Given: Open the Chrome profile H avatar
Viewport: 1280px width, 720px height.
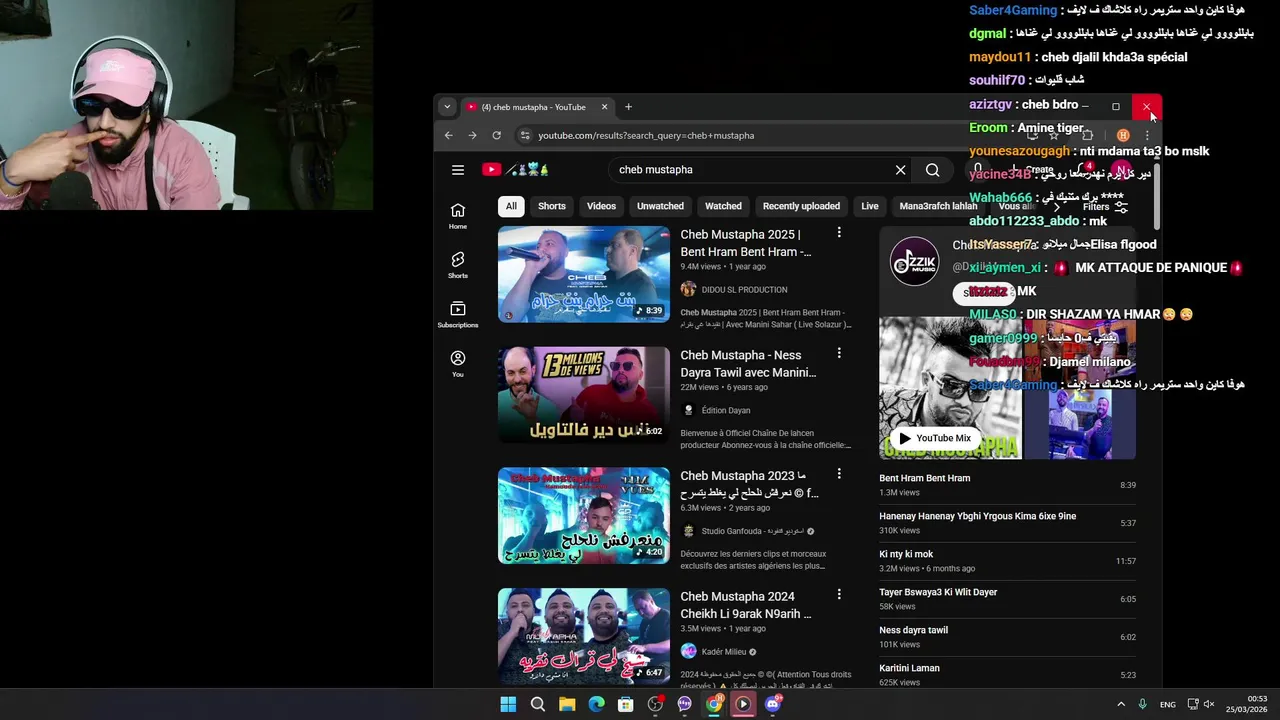Looking at the screenshot, I should pos(1123,135).
